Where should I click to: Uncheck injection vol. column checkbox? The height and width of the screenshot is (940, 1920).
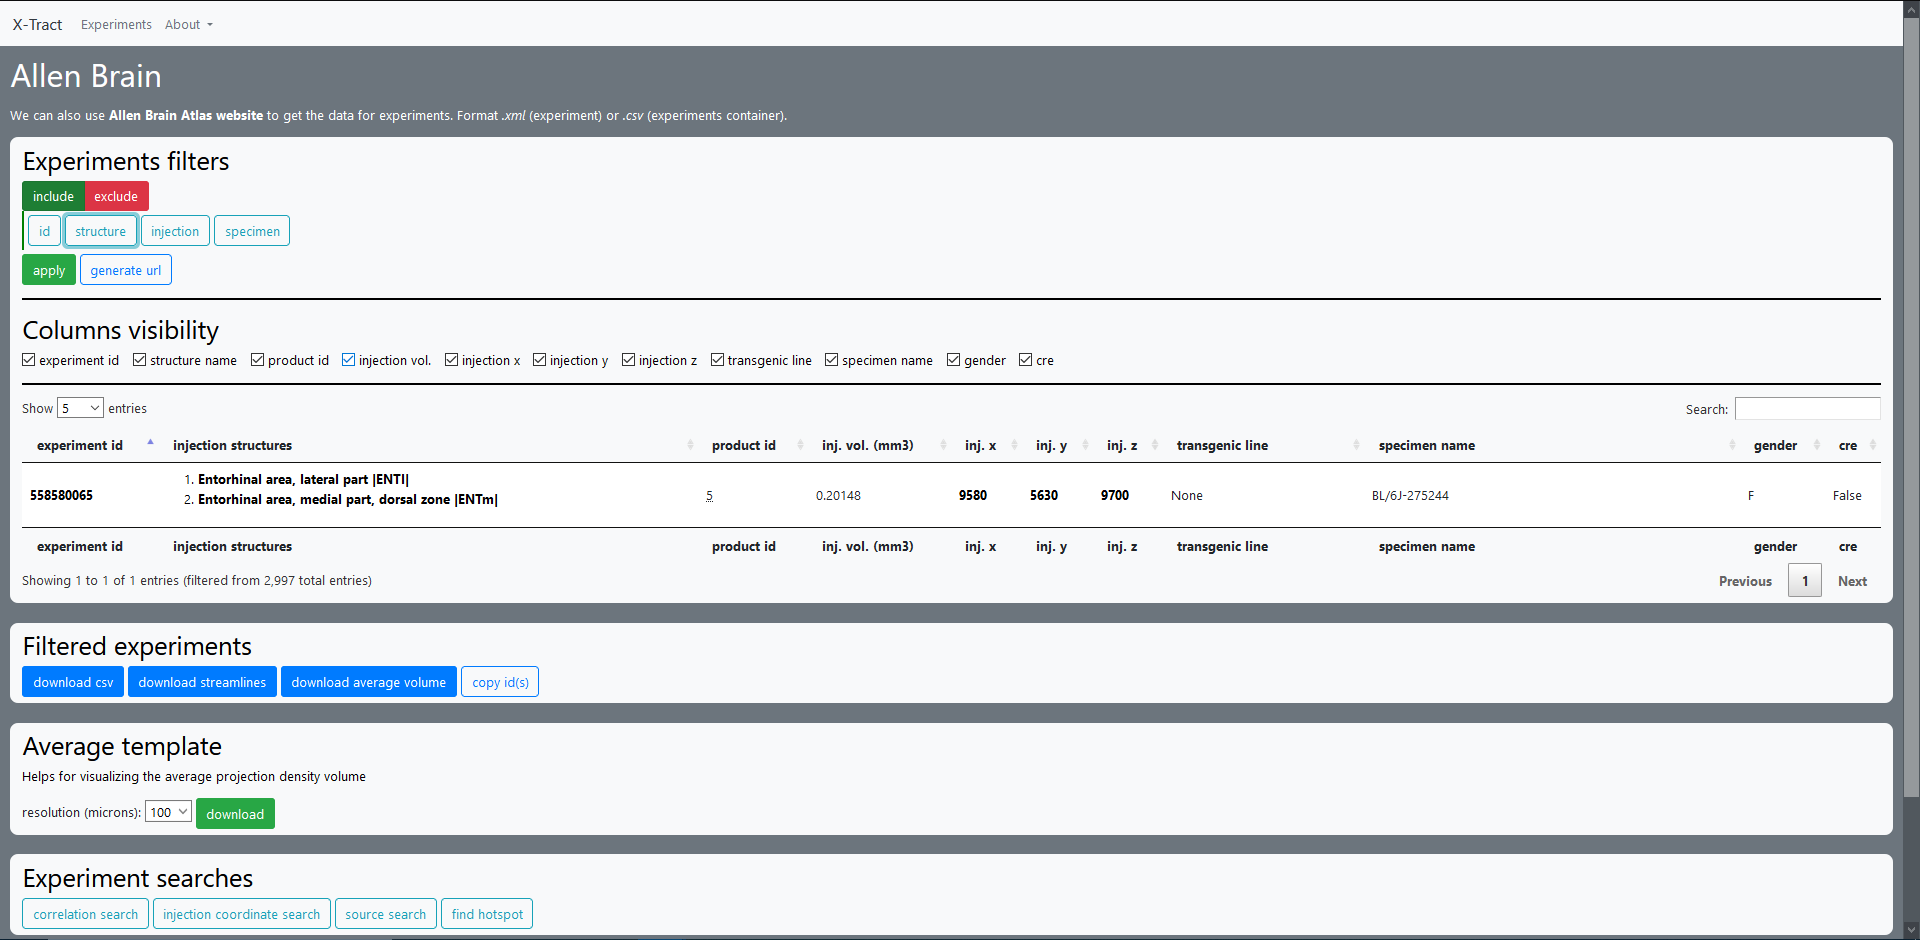pos(349,360)
